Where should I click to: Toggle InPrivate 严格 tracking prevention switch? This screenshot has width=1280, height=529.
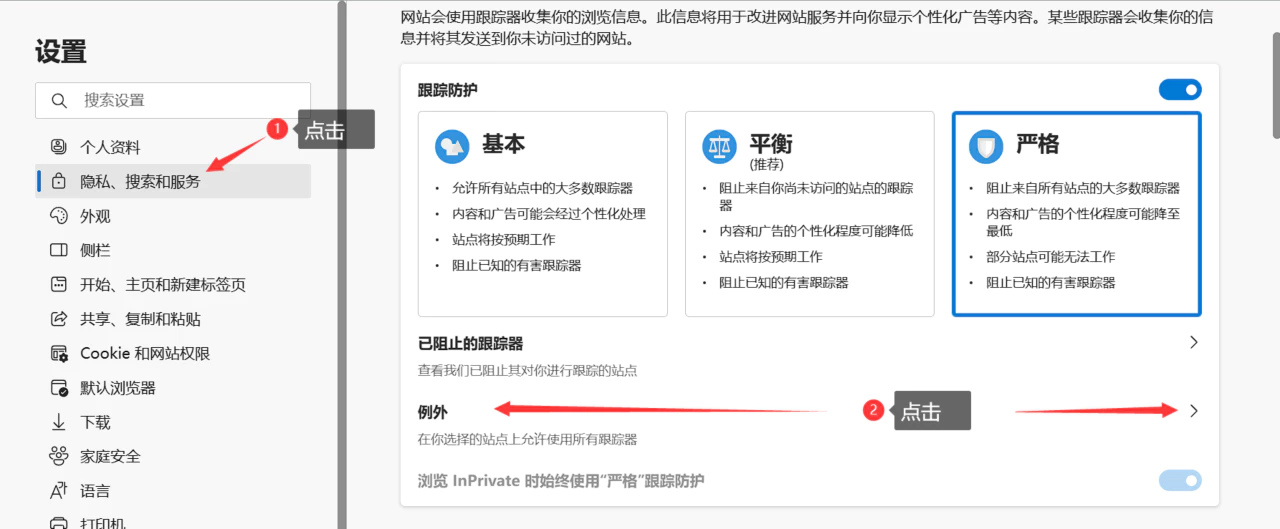[1180, 481]
